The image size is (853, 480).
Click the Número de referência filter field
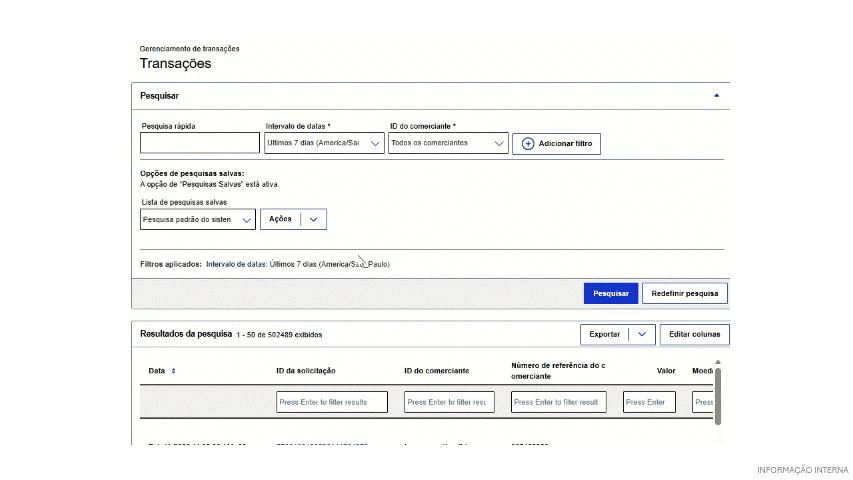tap(559, 402)
